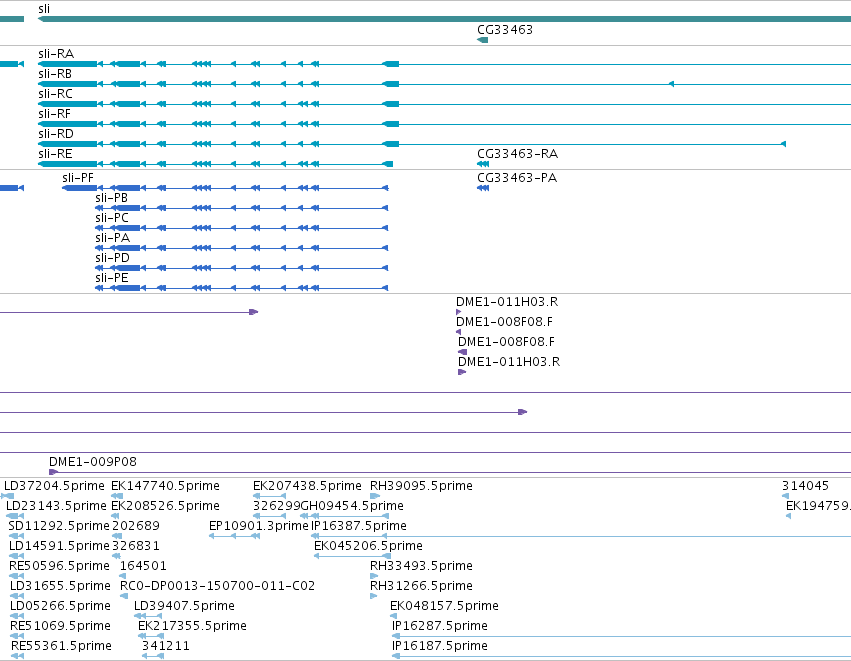Click the EK048157.5prime EST label
This screenshot has width=851, height=661.
[444, 607]
